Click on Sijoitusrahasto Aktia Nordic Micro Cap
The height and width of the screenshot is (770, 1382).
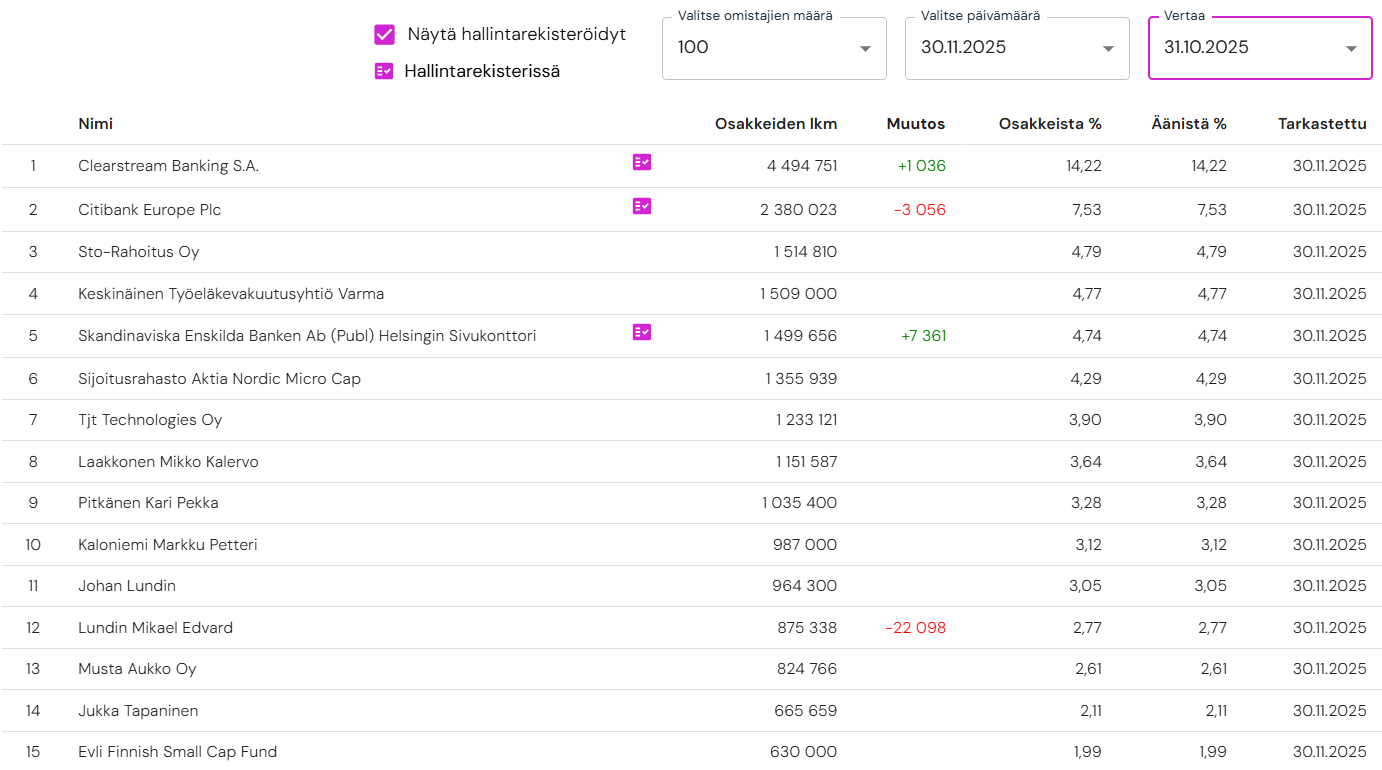click(x=219, y=379)
